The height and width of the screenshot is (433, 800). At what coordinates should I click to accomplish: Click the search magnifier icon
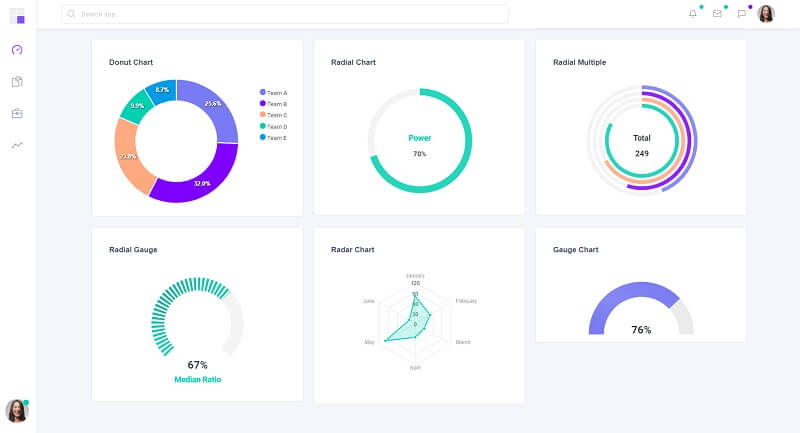pyautogui.click(x=71, y=14)
